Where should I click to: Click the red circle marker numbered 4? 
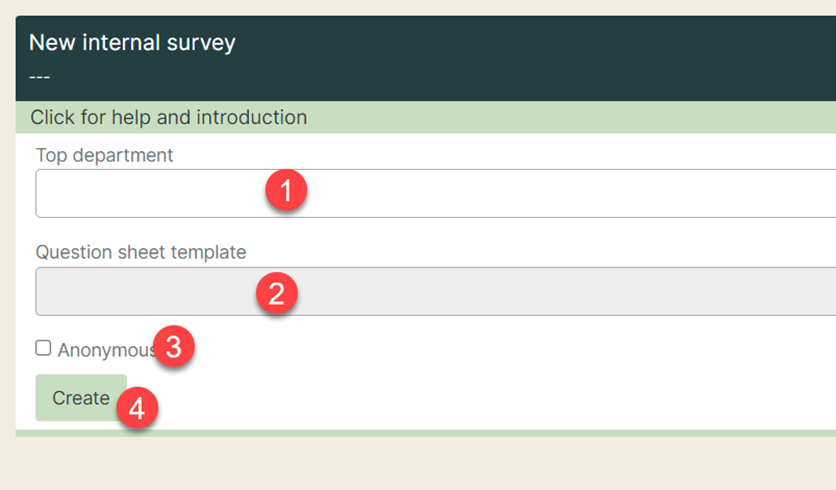coord(137,408)
